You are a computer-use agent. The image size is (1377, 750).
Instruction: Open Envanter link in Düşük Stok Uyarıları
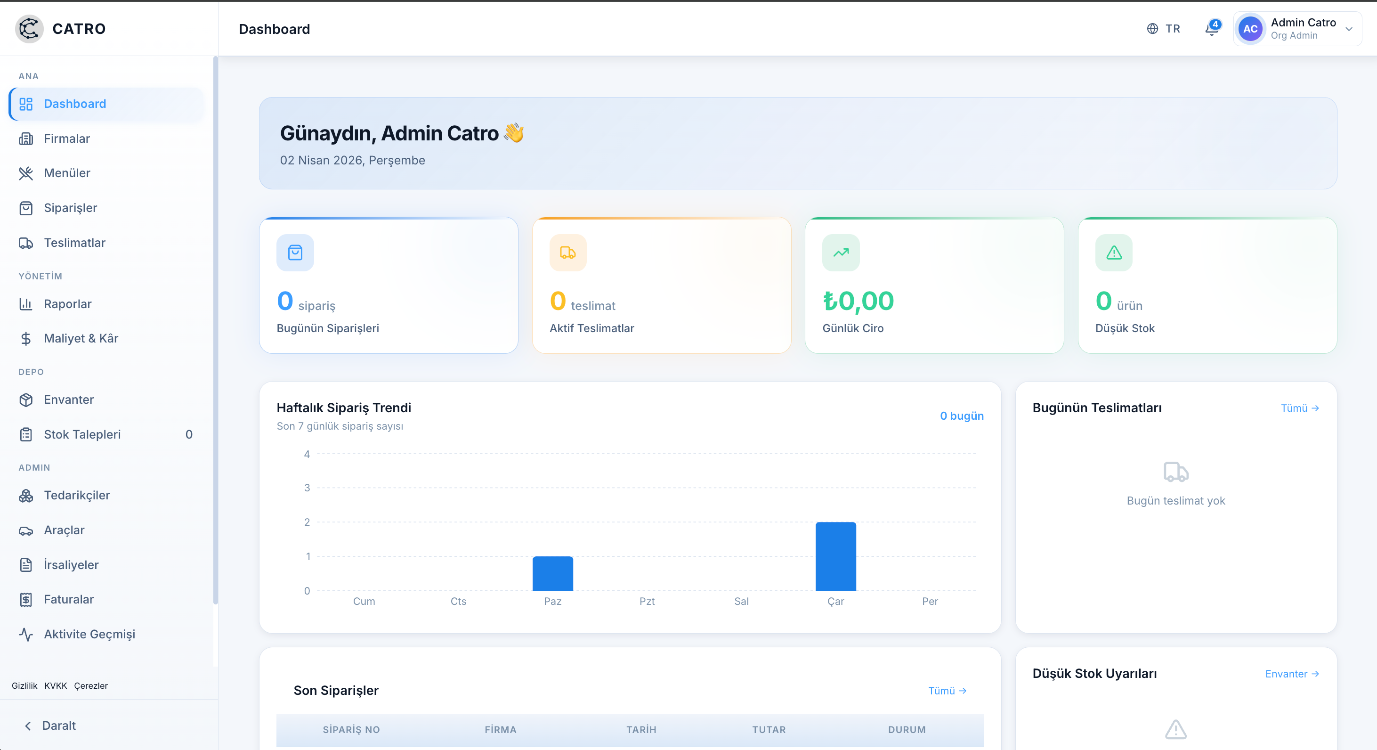click(x=1292, y=674)
